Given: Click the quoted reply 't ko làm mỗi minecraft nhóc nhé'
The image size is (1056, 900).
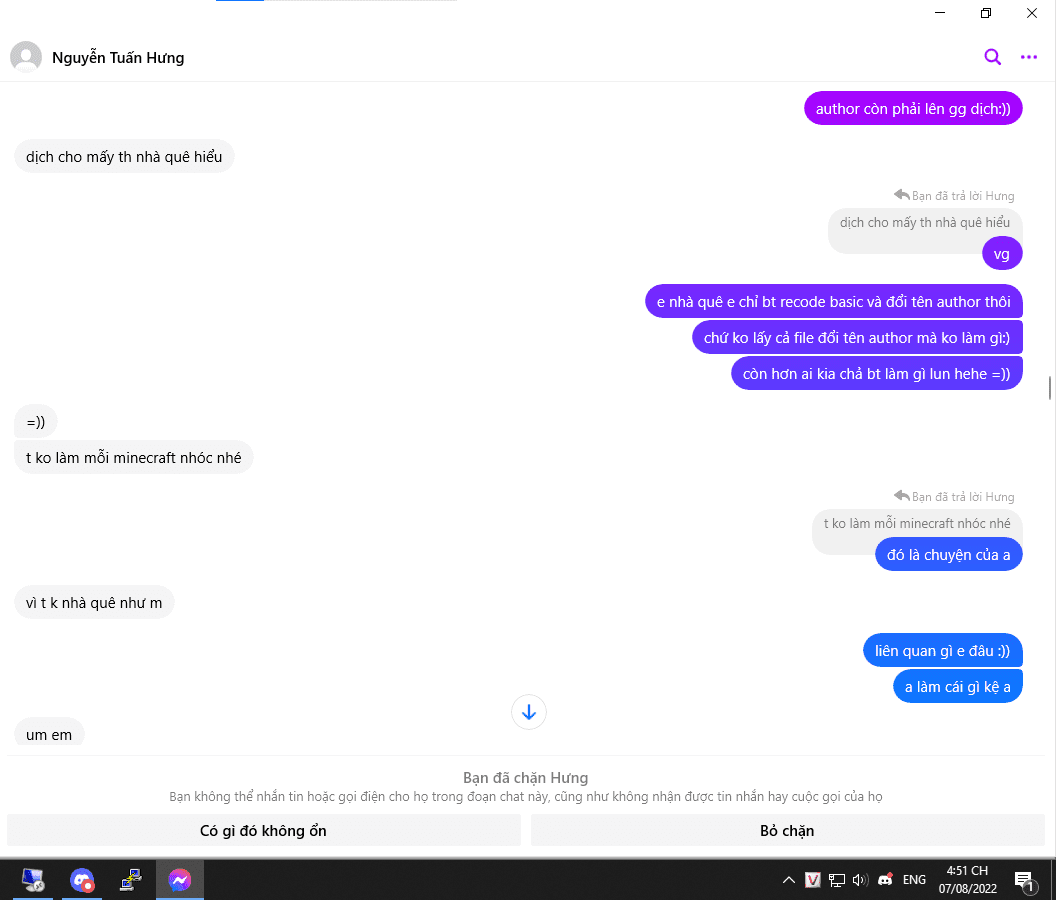Looking at the screenshot, I should pos(917,523).
